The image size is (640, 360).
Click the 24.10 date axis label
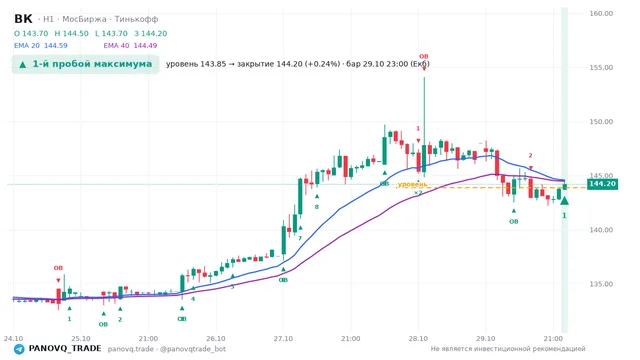coord(13,339)
